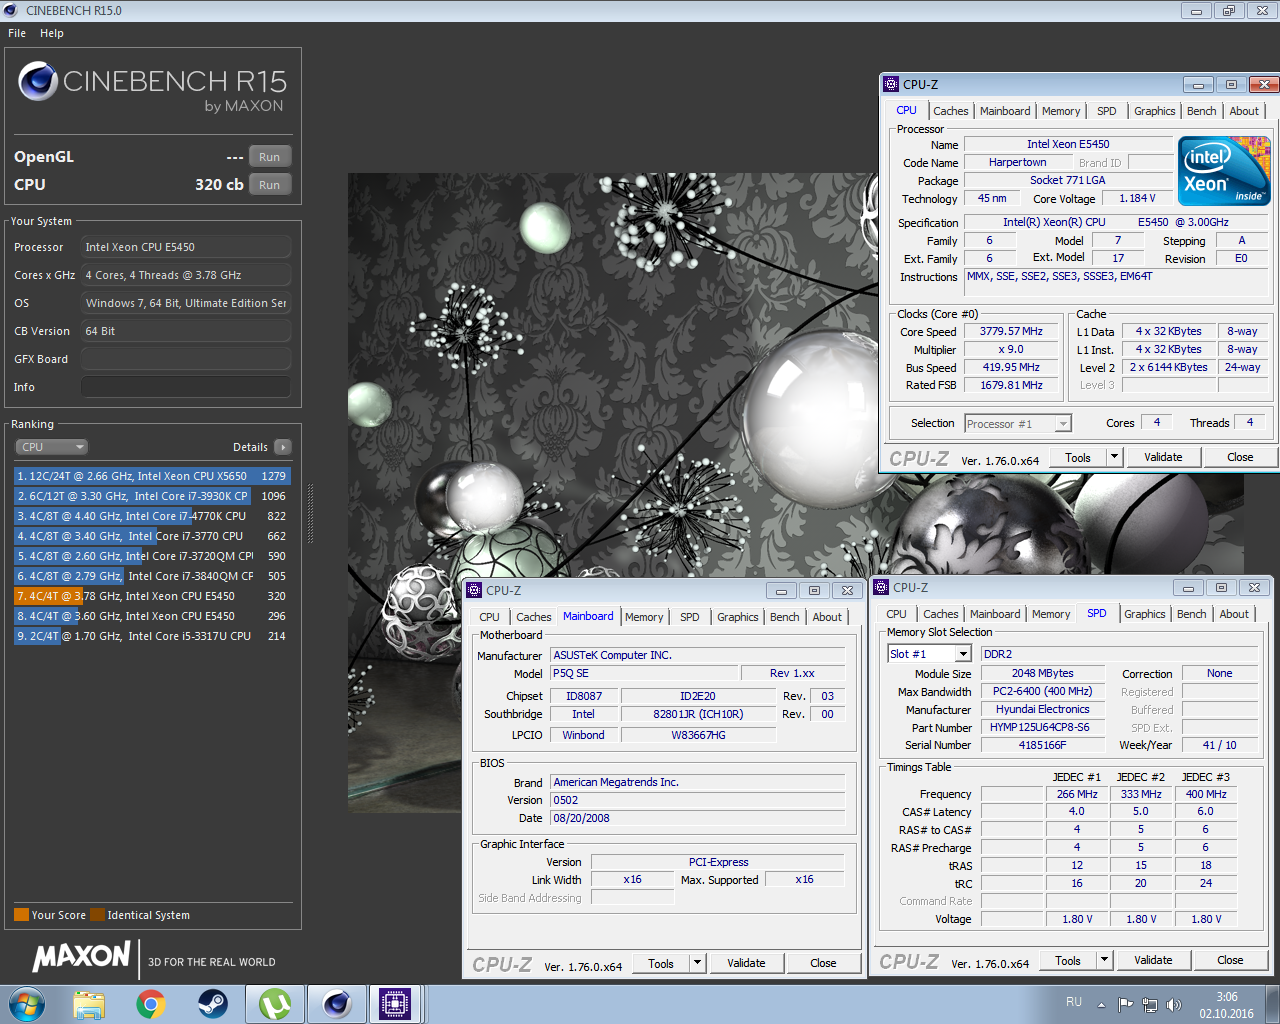Click the CPU-Z CPU window title icon
Image resolution: width=1280 pixels, height=1024 pixels.
click(891, 84)
